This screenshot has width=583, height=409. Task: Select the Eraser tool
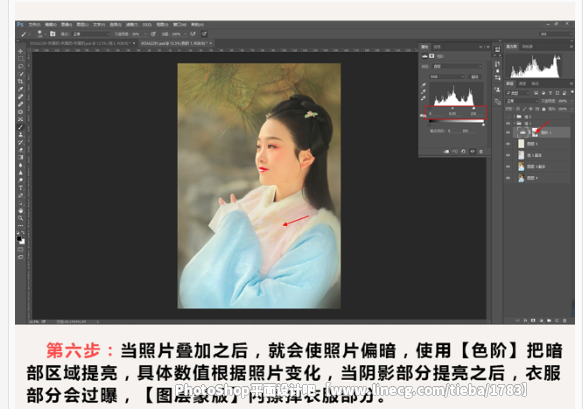[21, 150]
